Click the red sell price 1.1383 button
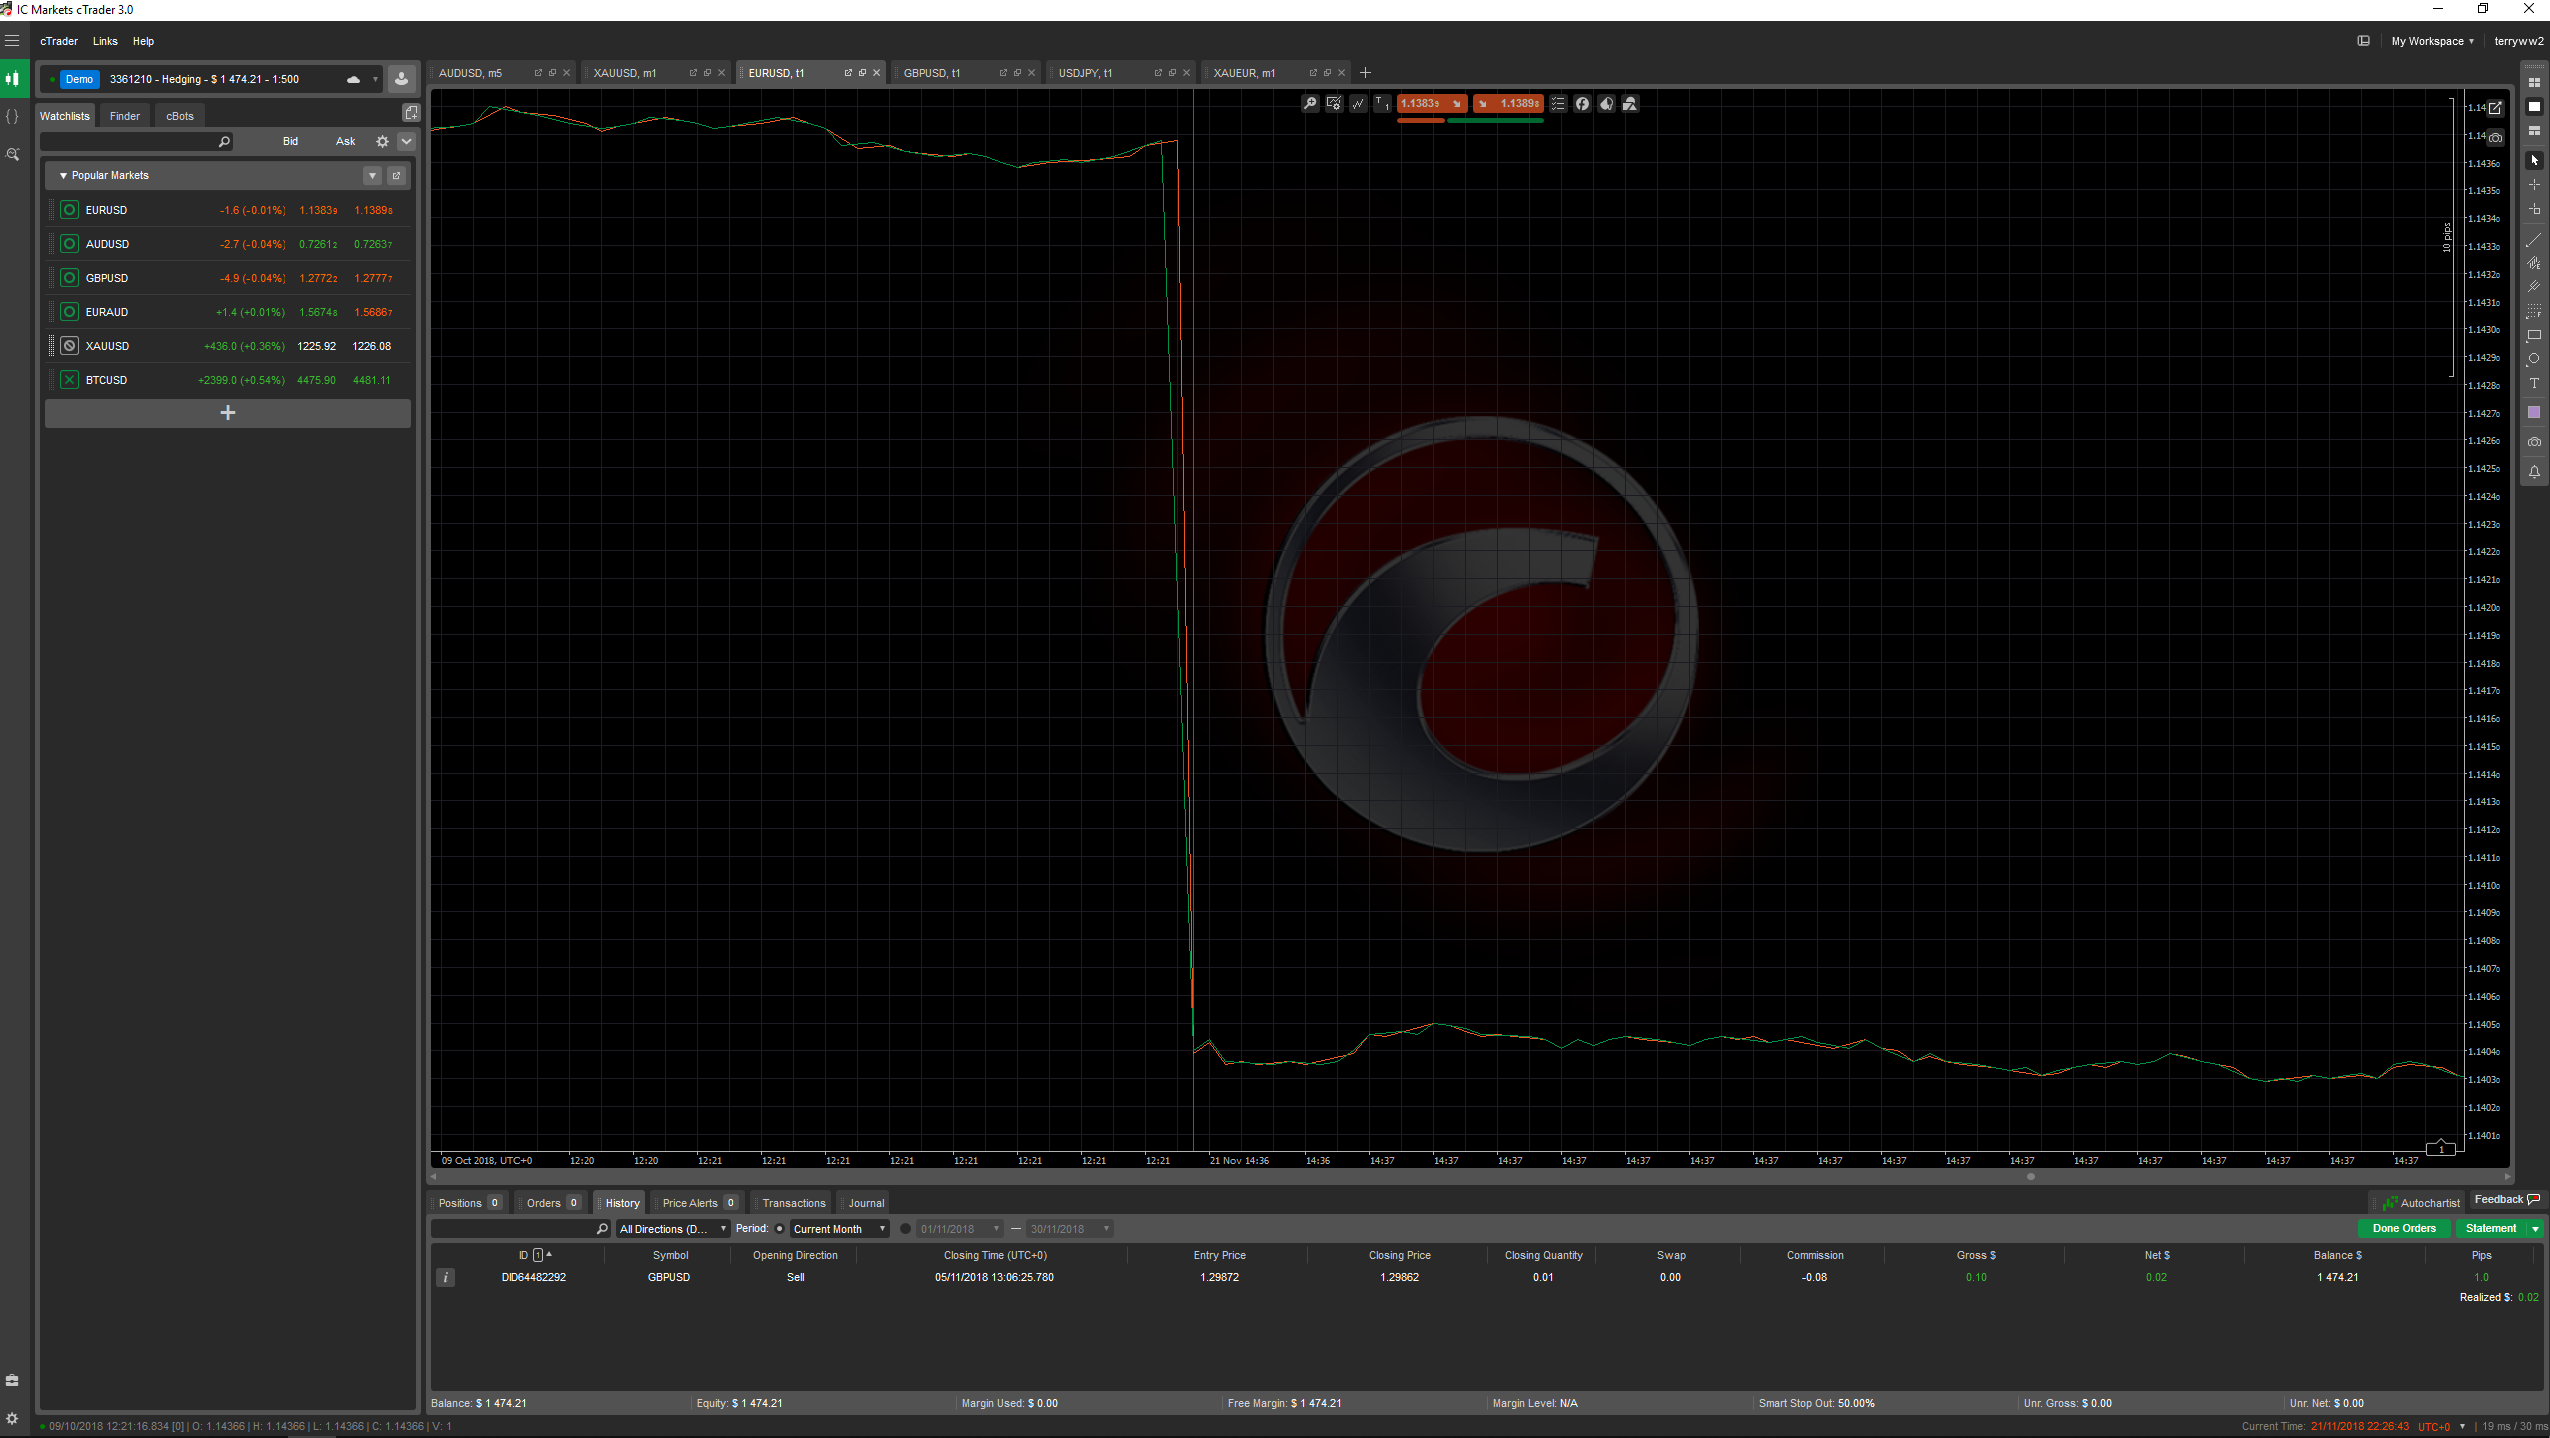The width and height of the screenshot is (2550, 1438). point(1432,104)
